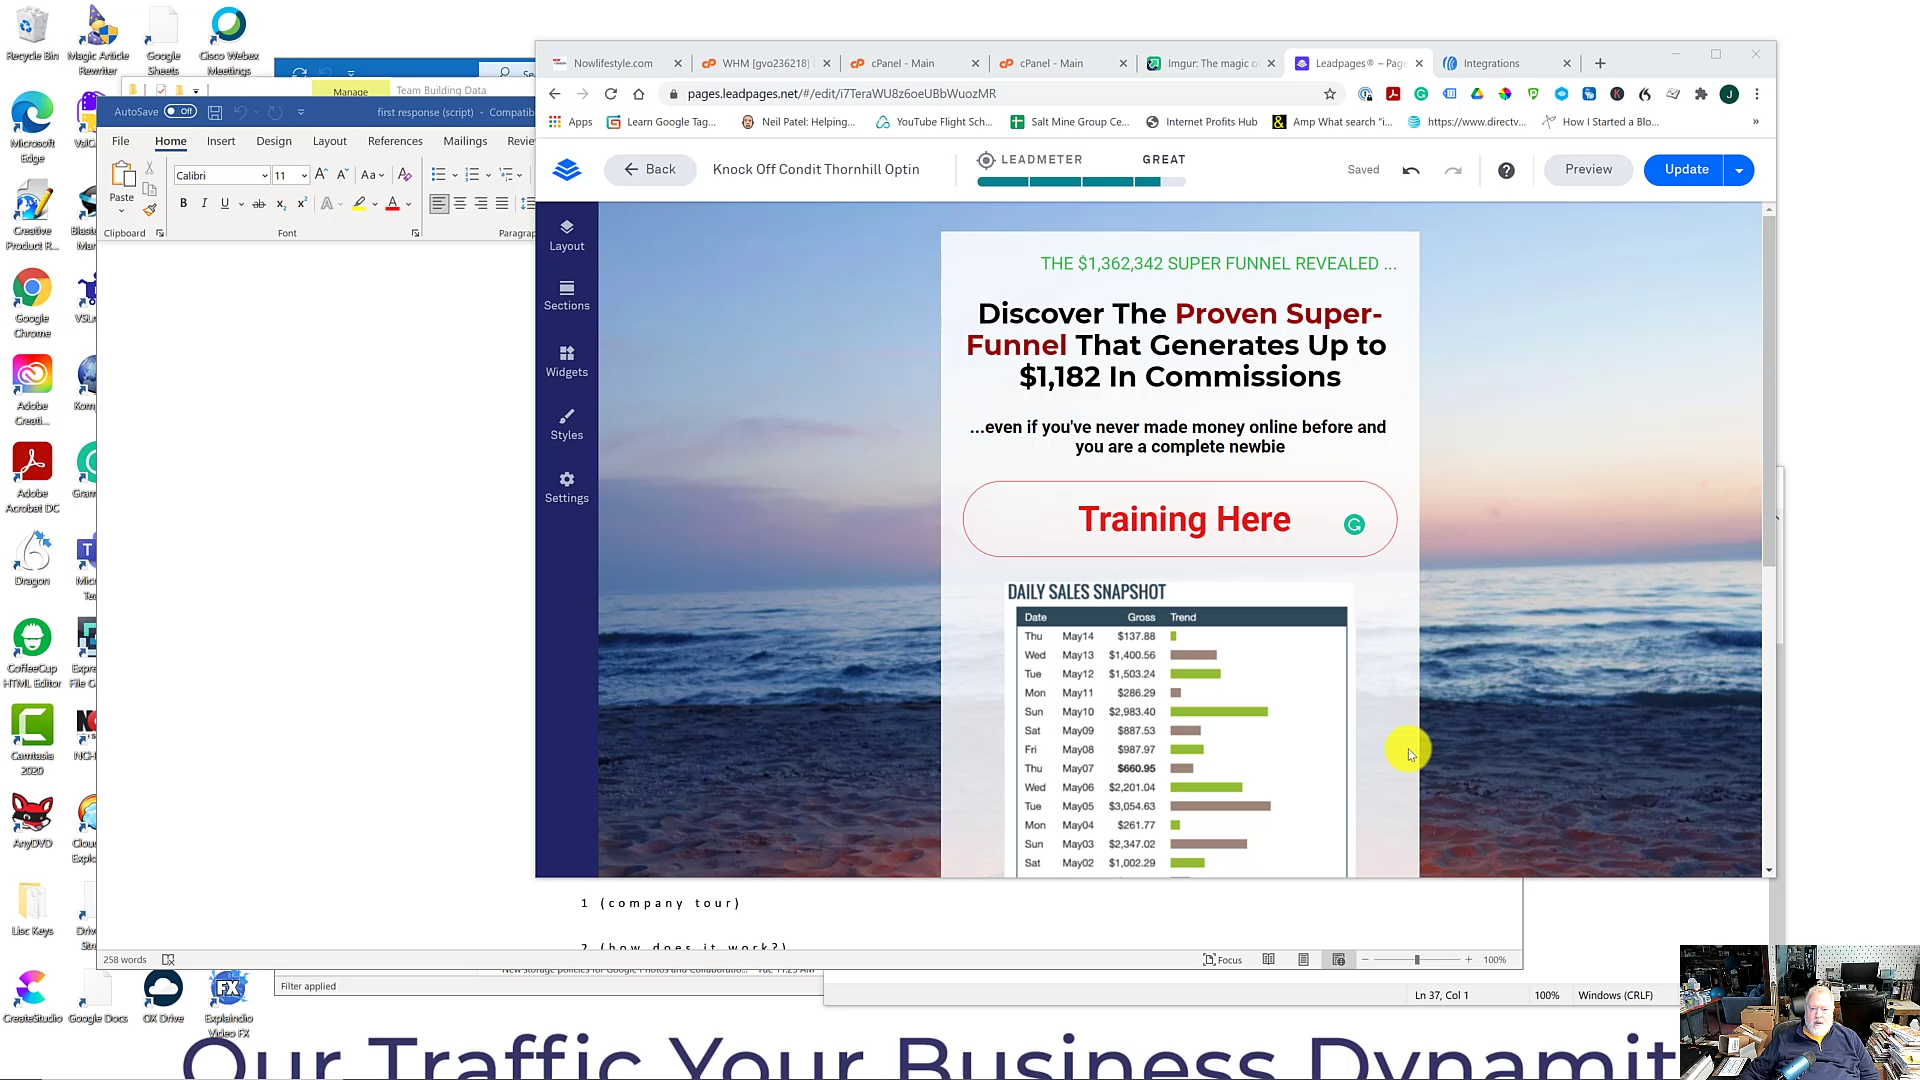Increase font size in Word ribbon
The height and width of the screenshot is (1080, 1920).
tap(321, 175)
